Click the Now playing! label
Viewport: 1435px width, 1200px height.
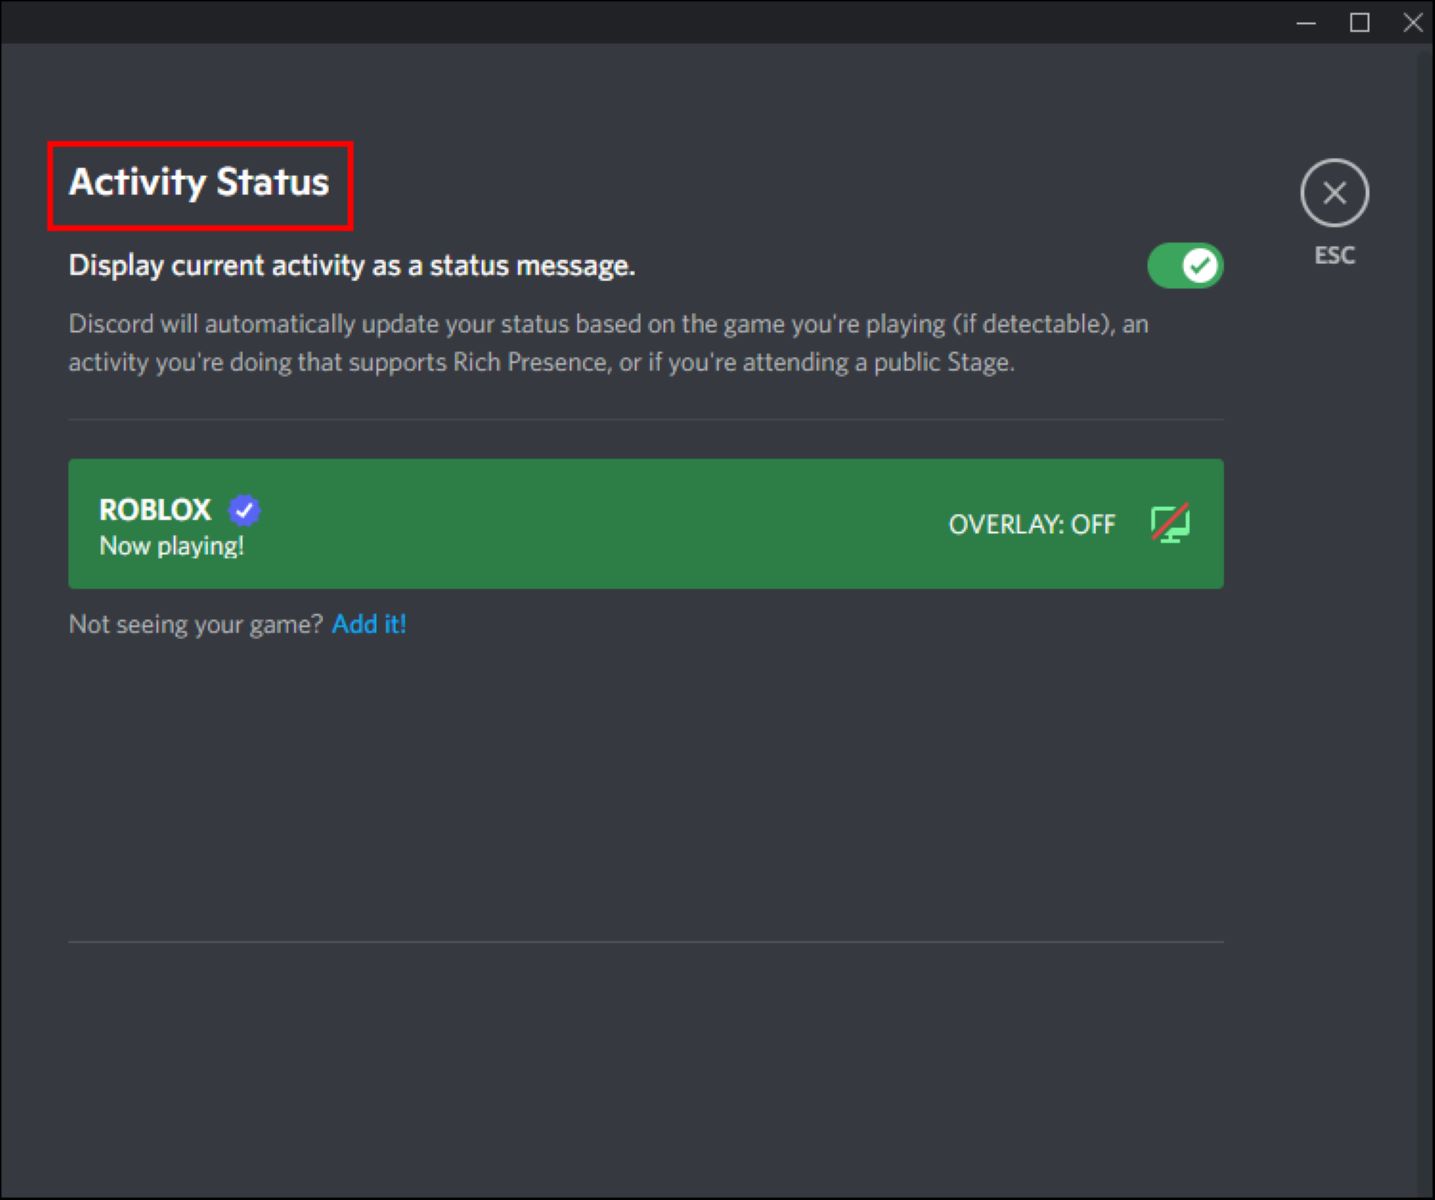pos(172,545)
